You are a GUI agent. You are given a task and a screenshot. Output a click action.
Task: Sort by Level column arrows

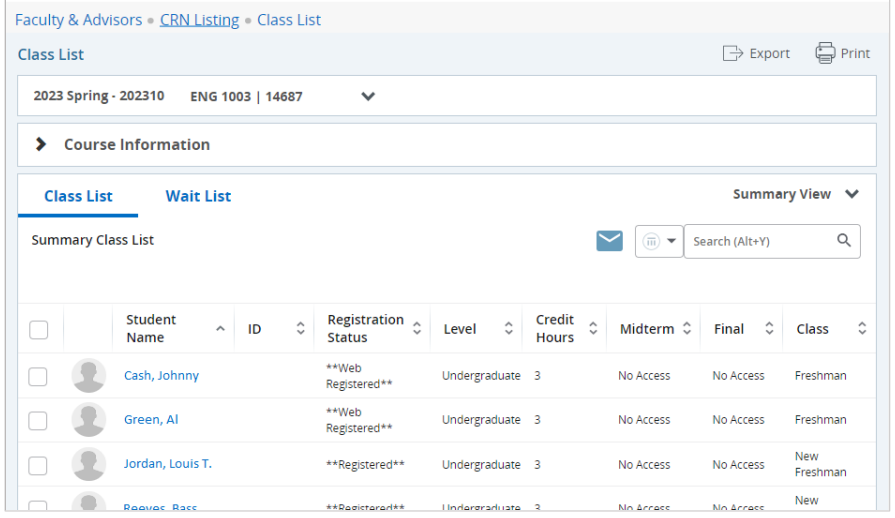point(509,329)
